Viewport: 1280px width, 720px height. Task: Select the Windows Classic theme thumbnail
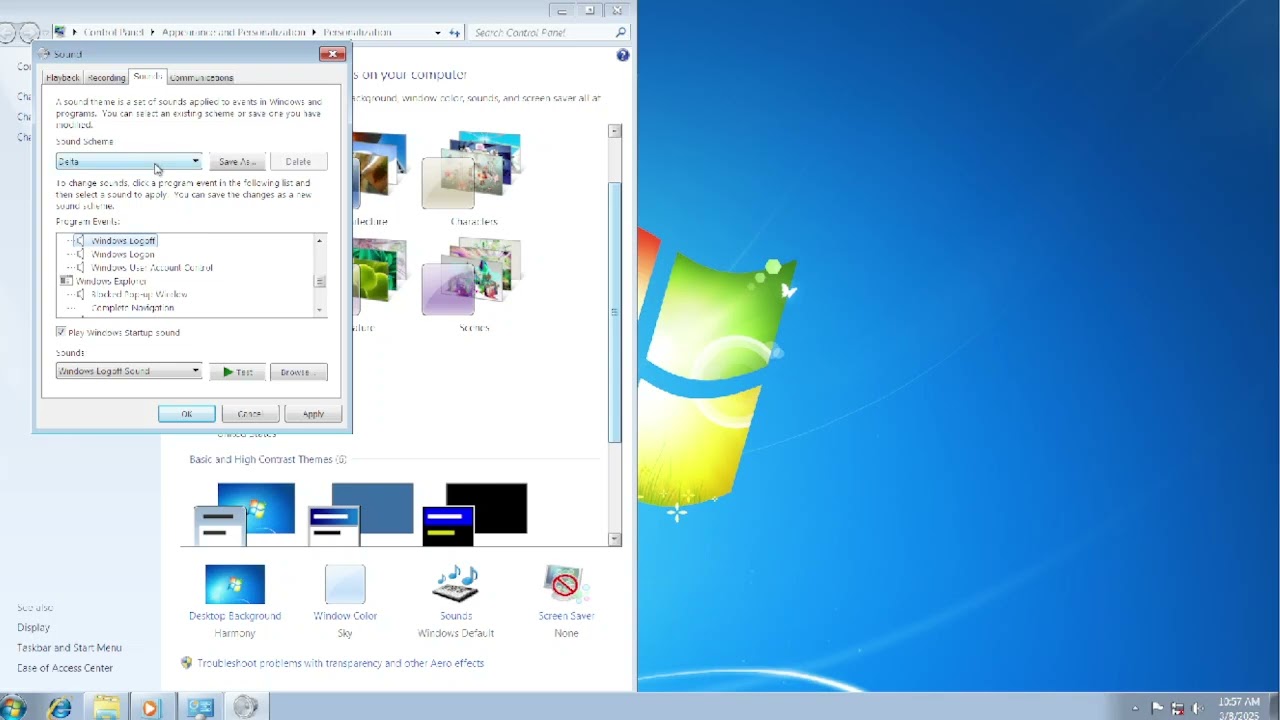[x=360, y=513]
